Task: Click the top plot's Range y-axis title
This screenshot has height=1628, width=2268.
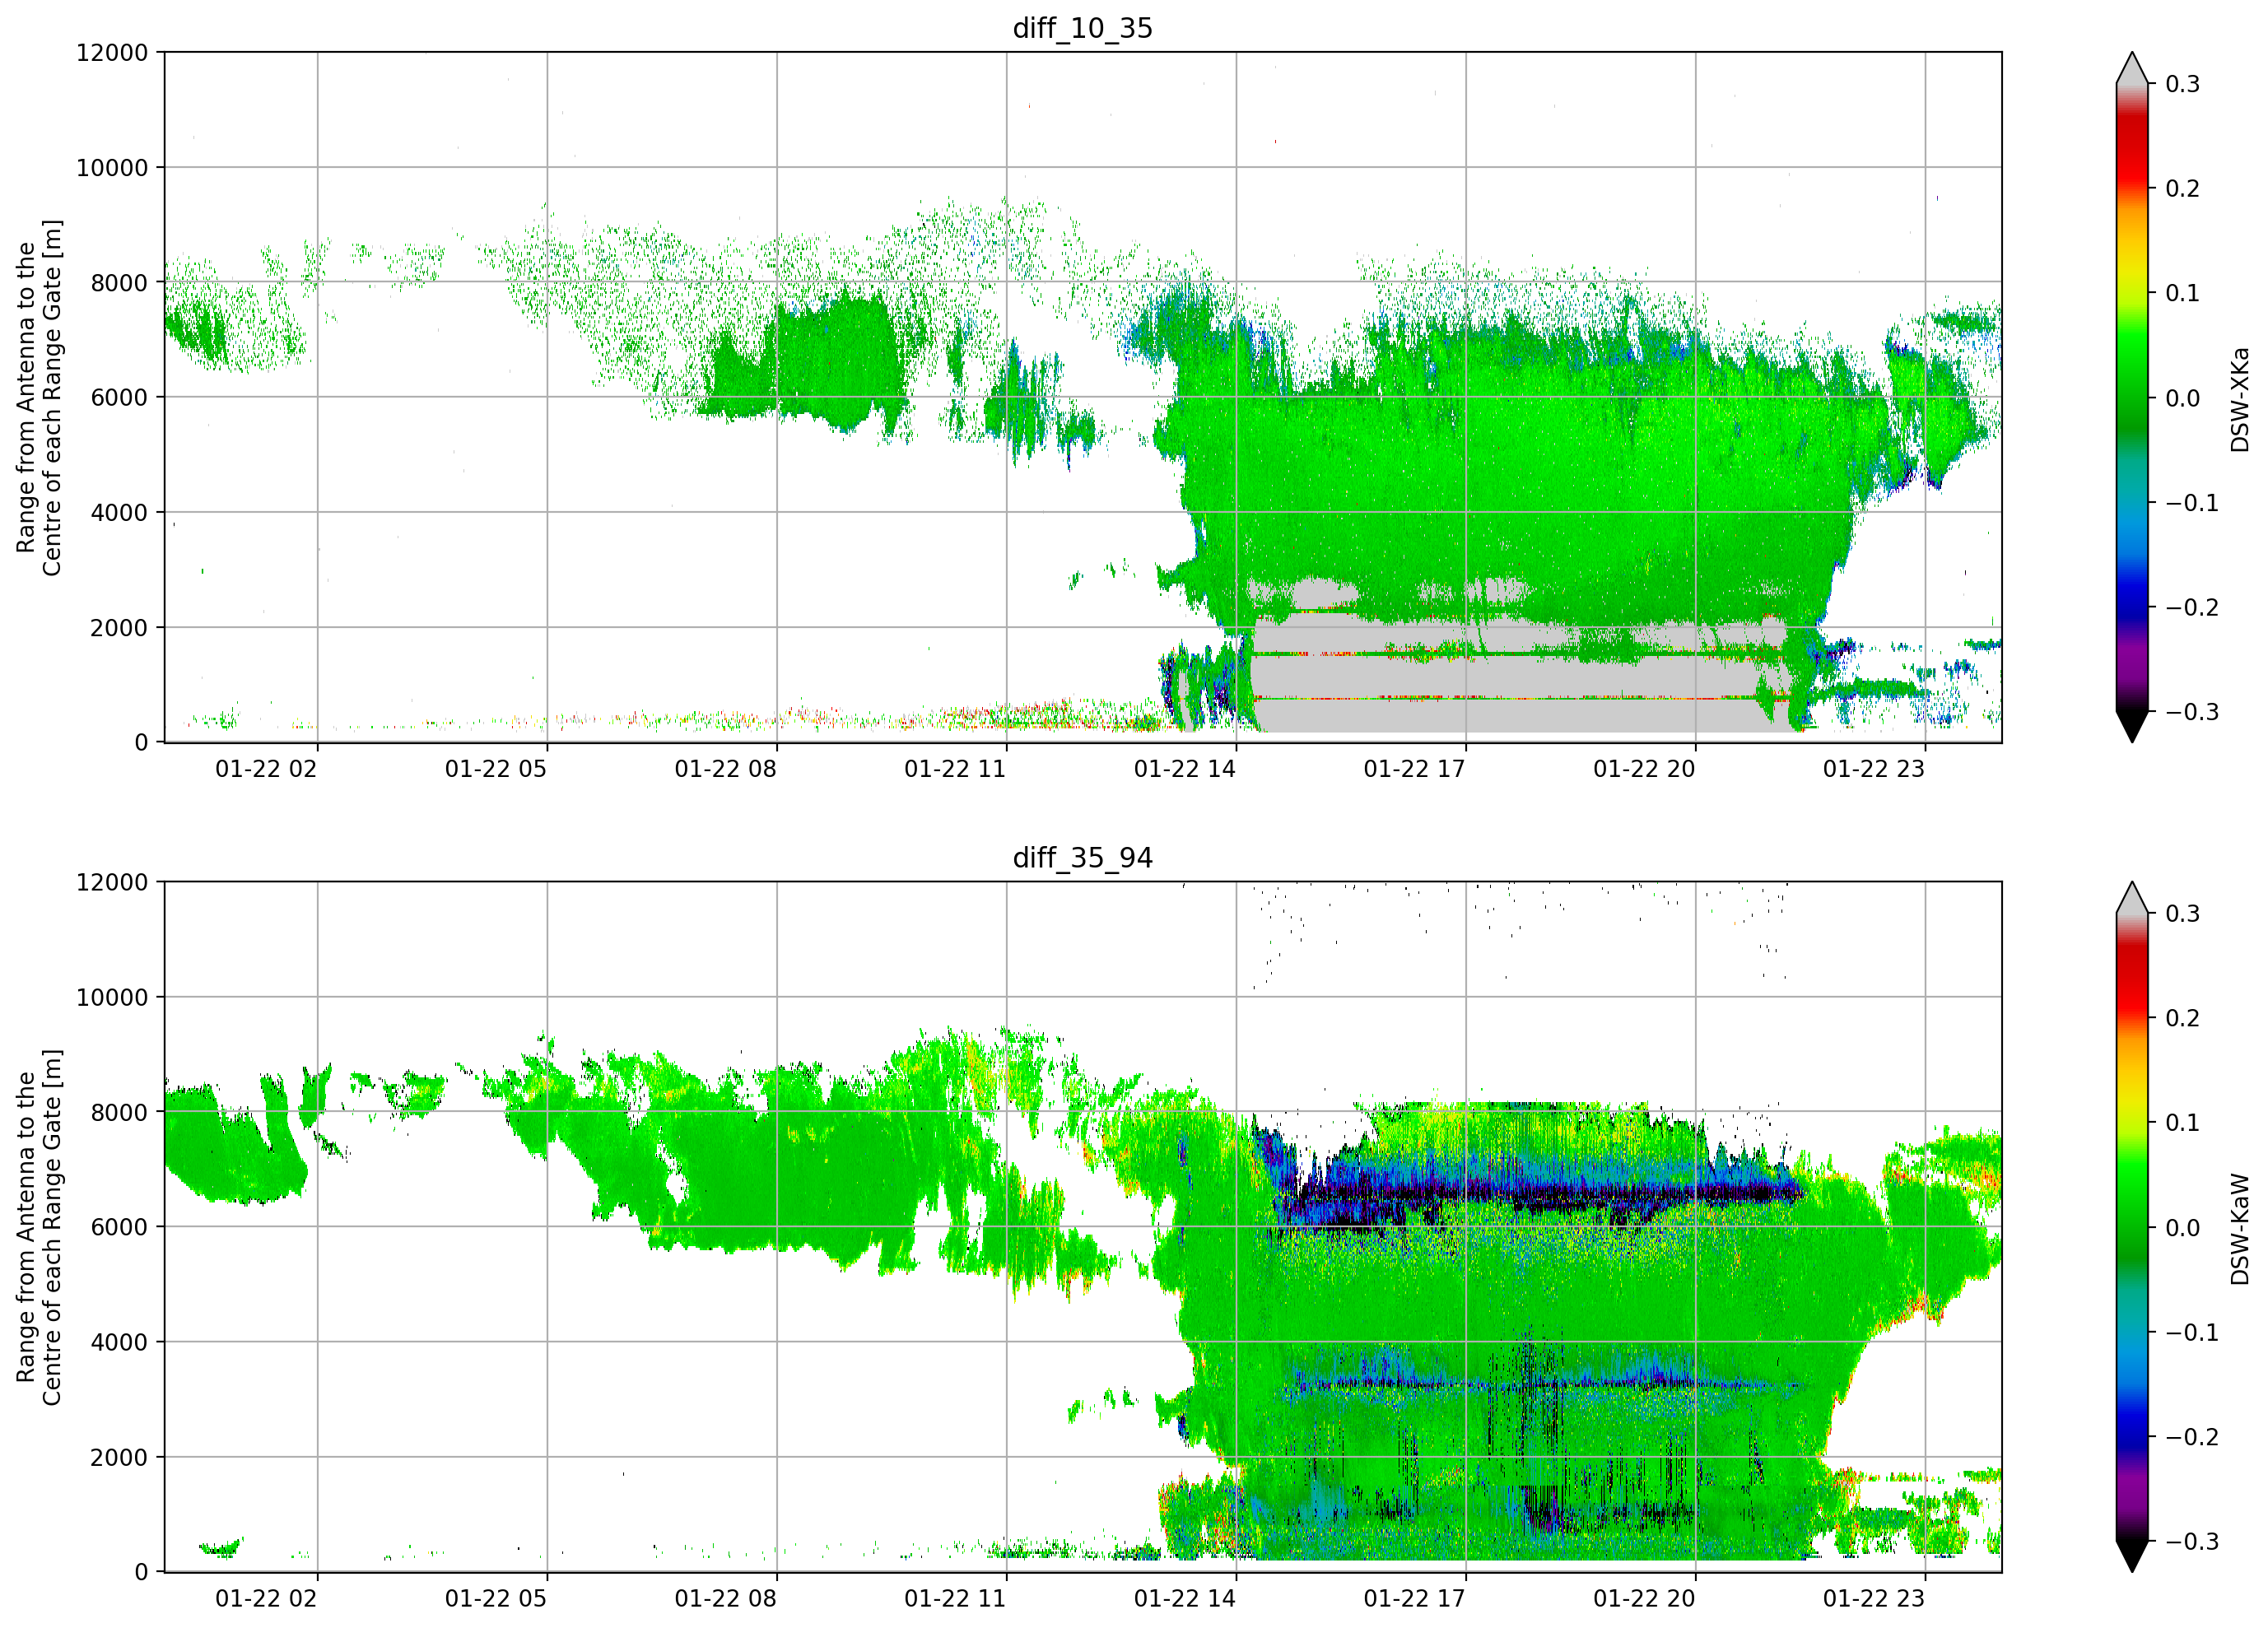Action: click(39, 397)
